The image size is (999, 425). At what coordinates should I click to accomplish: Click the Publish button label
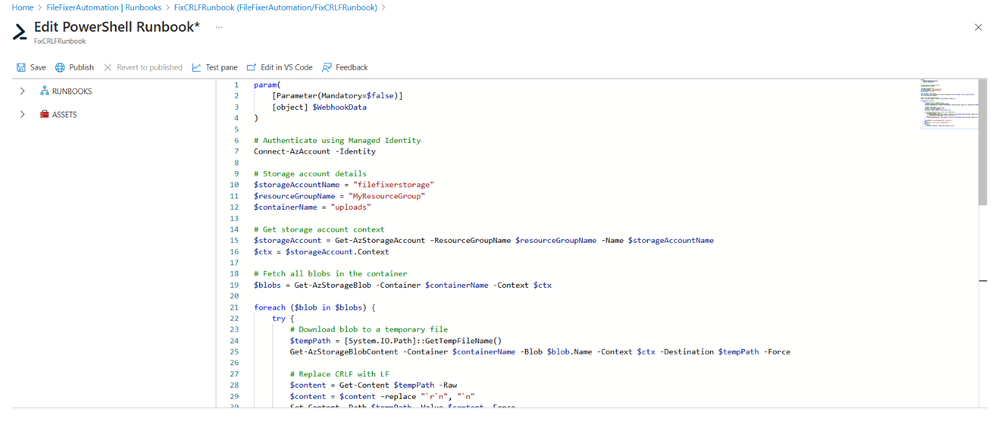tap(82, 67)
